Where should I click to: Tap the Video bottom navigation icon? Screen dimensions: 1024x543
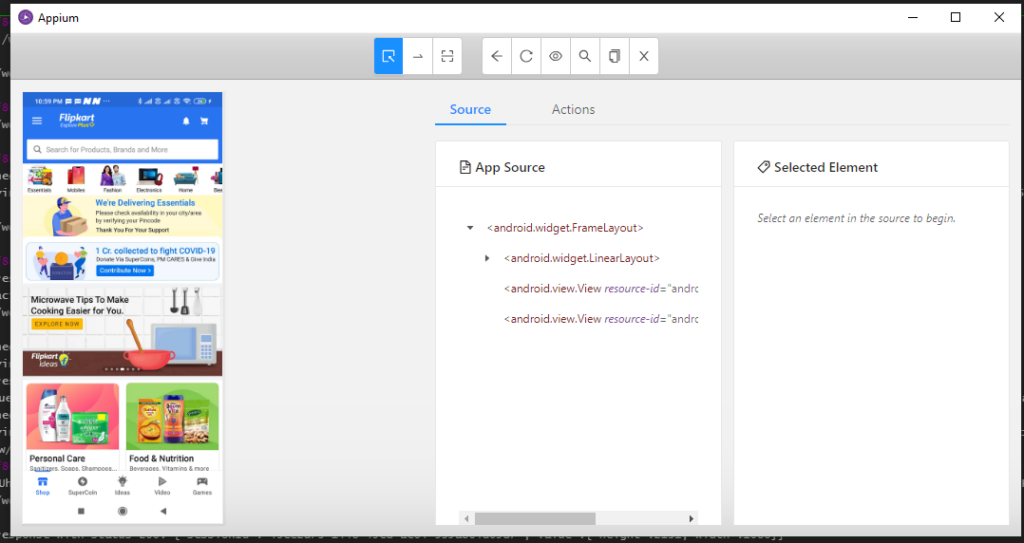[162, 486]
